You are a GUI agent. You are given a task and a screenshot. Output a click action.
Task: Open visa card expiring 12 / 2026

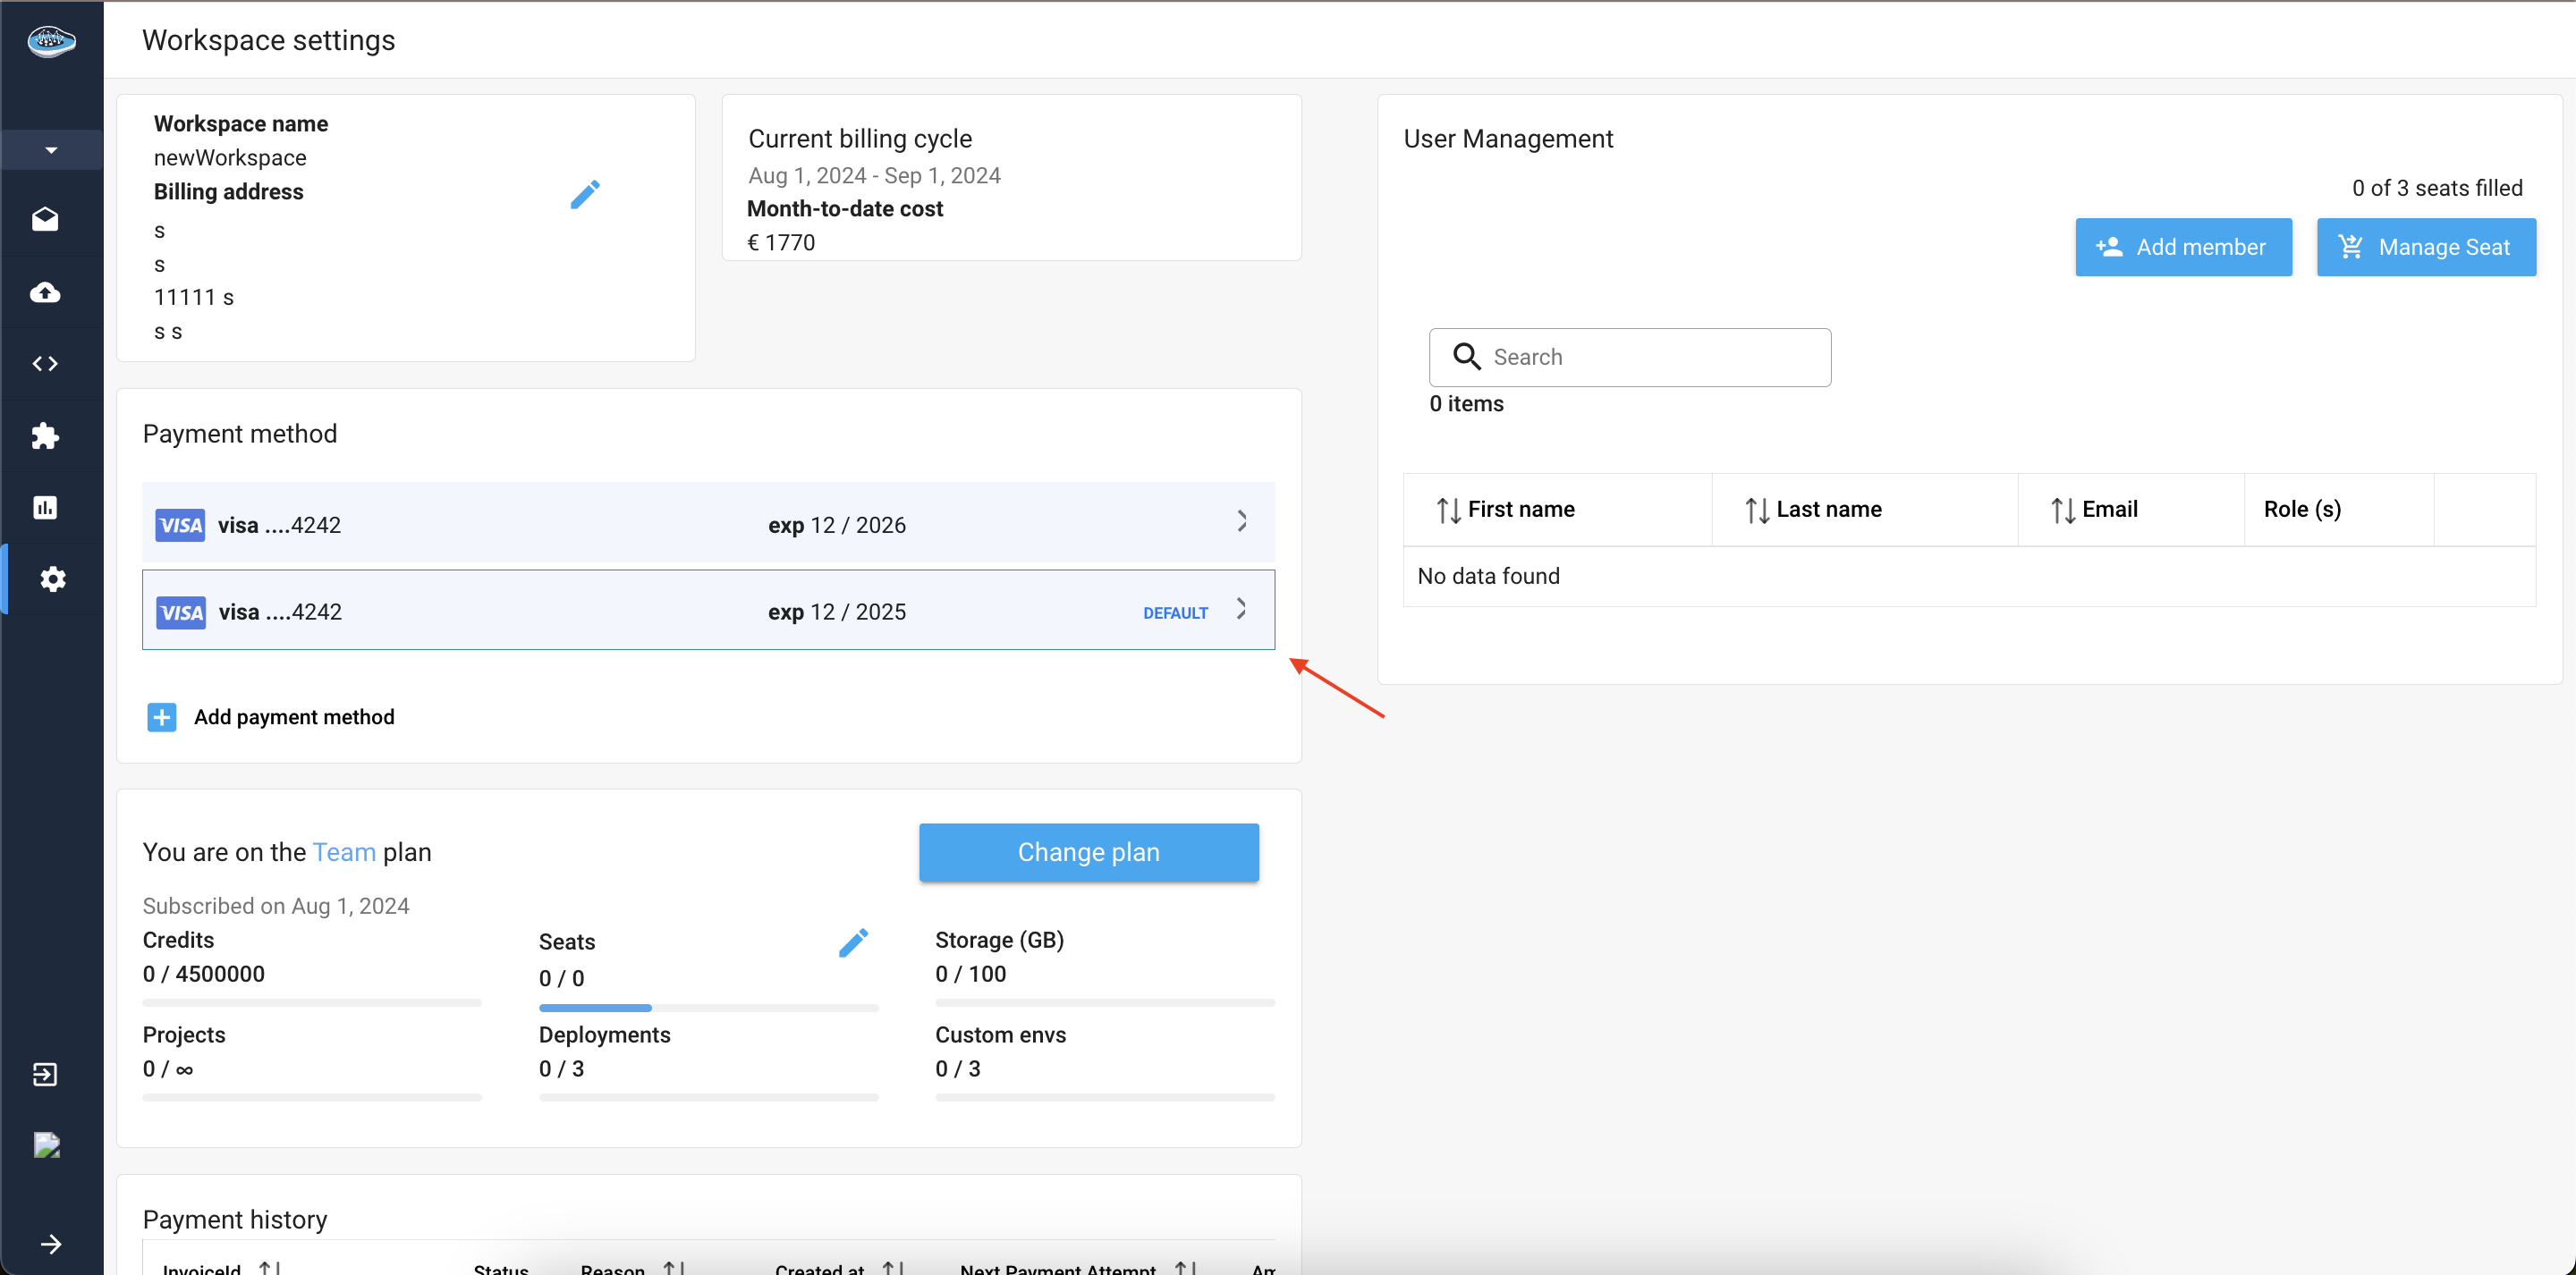point(708,523)
